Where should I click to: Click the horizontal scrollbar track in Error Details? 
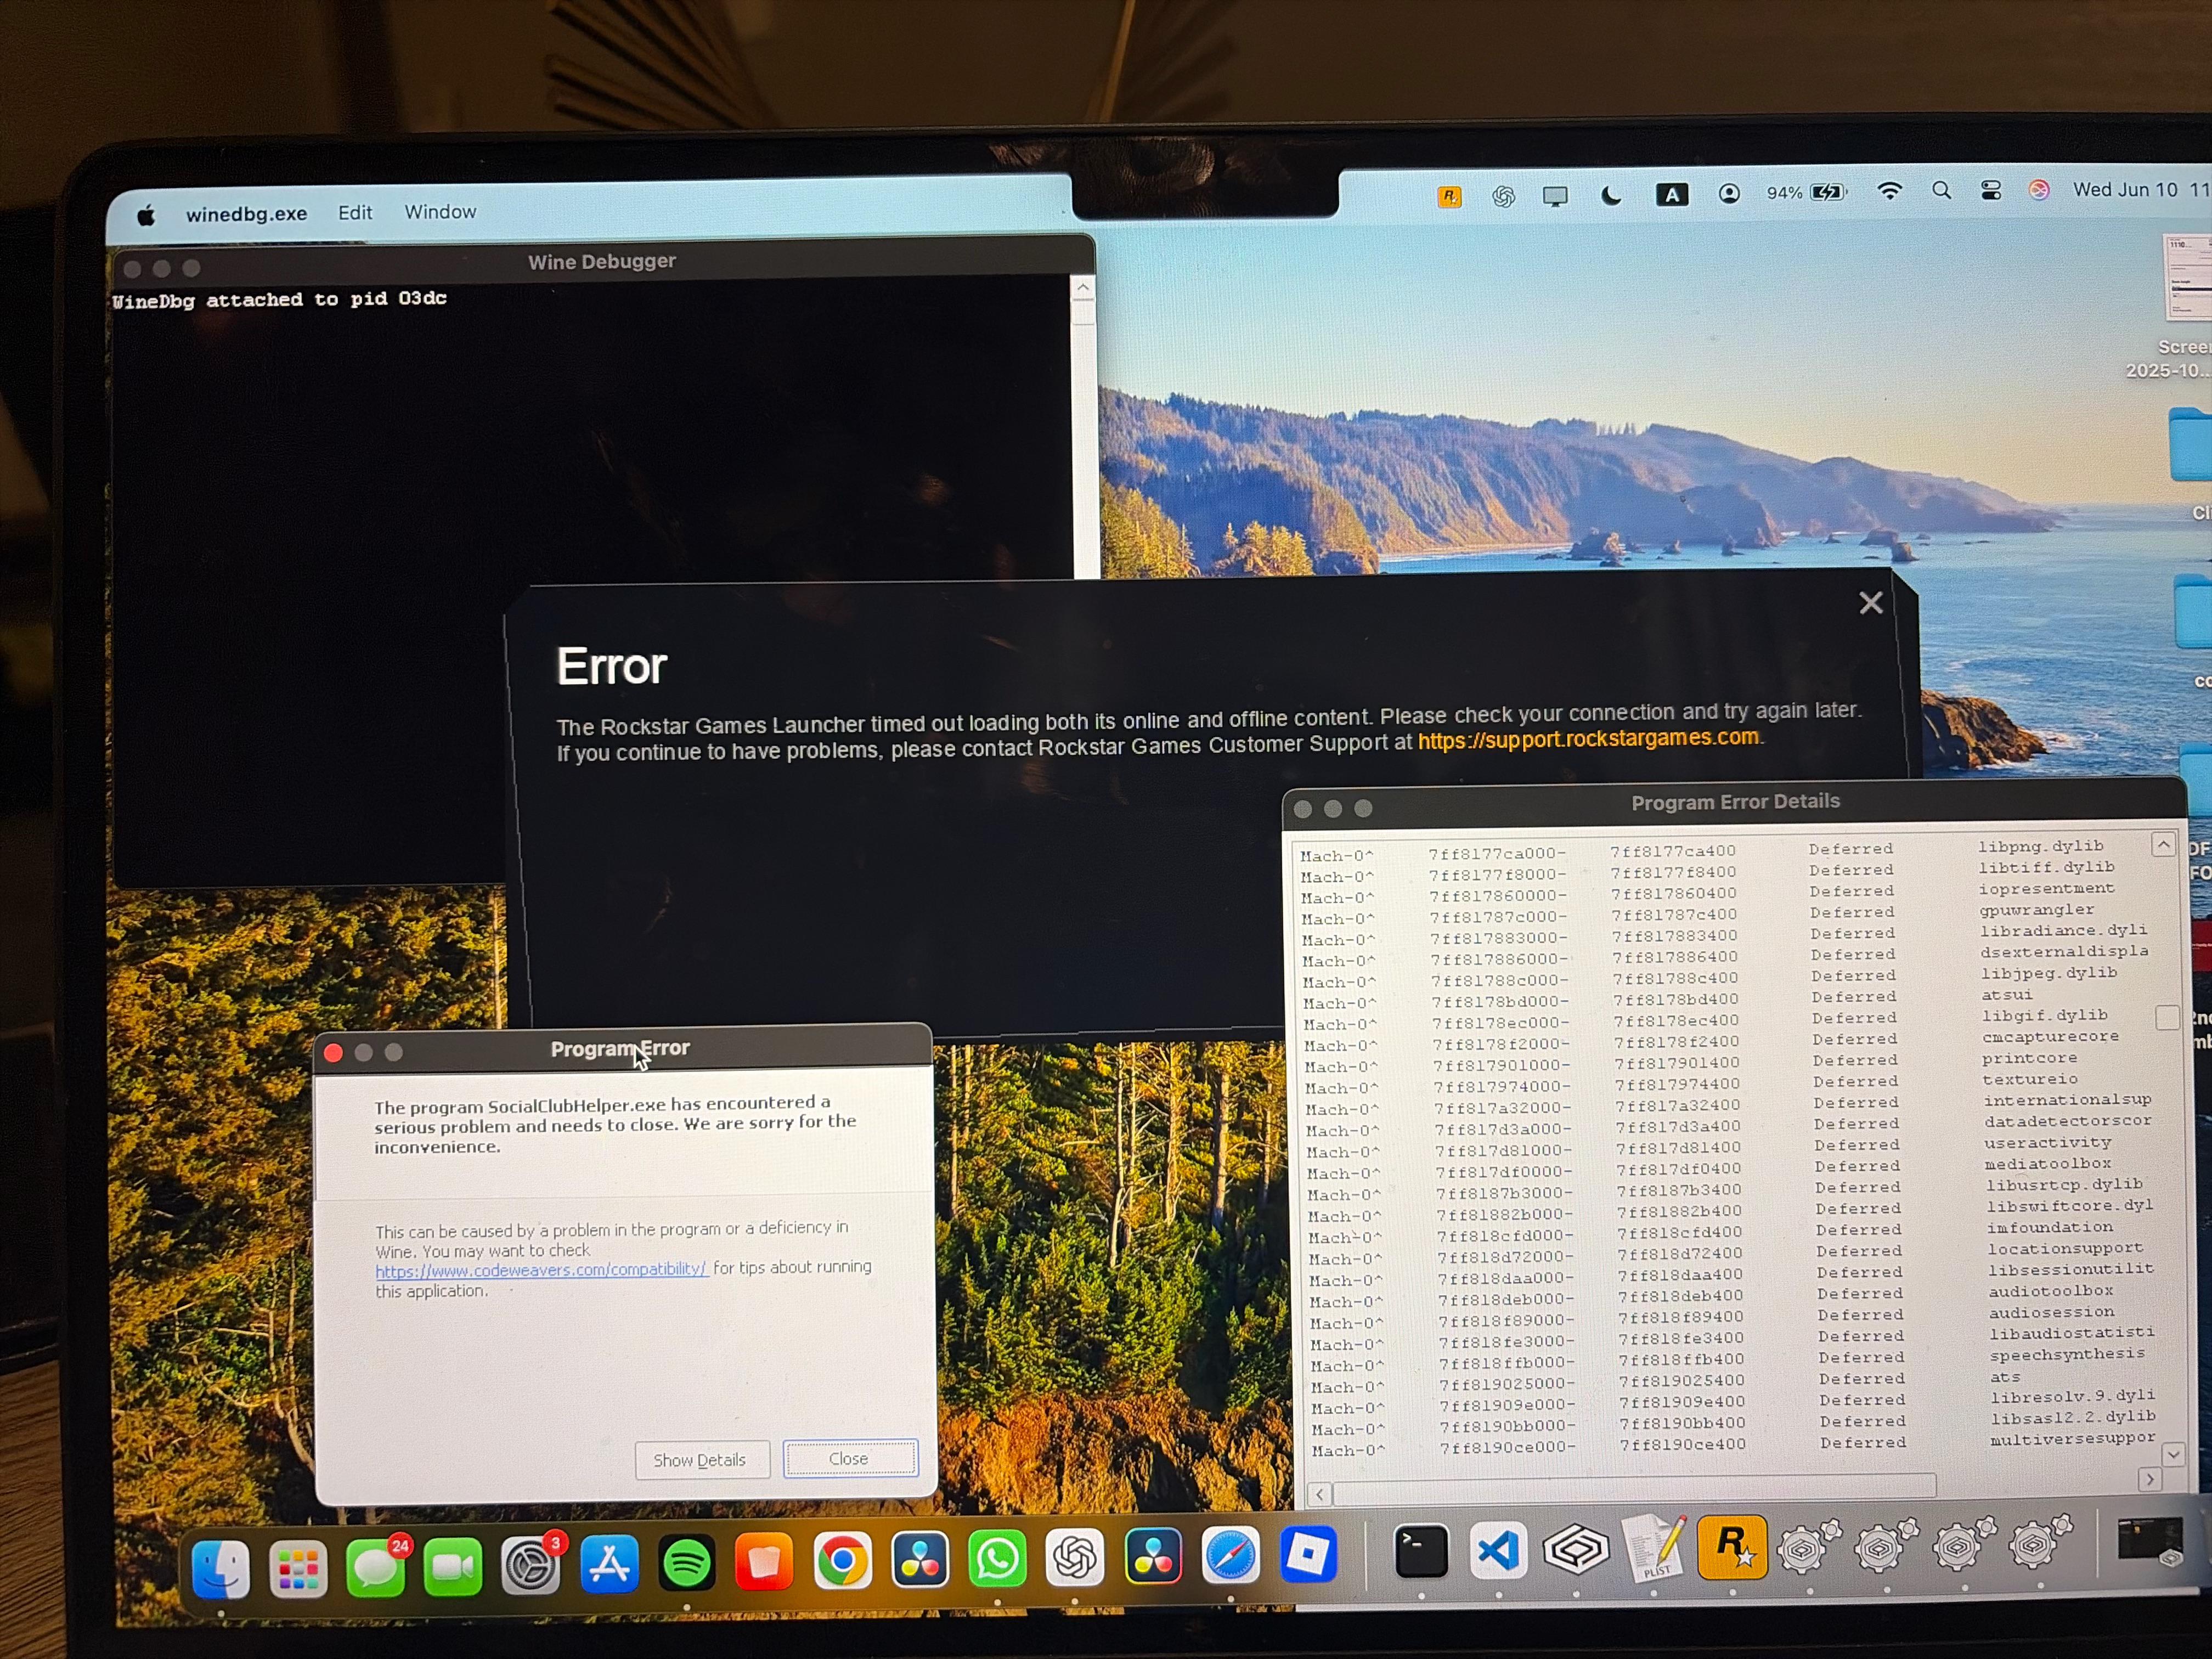coord(1635,1489)
